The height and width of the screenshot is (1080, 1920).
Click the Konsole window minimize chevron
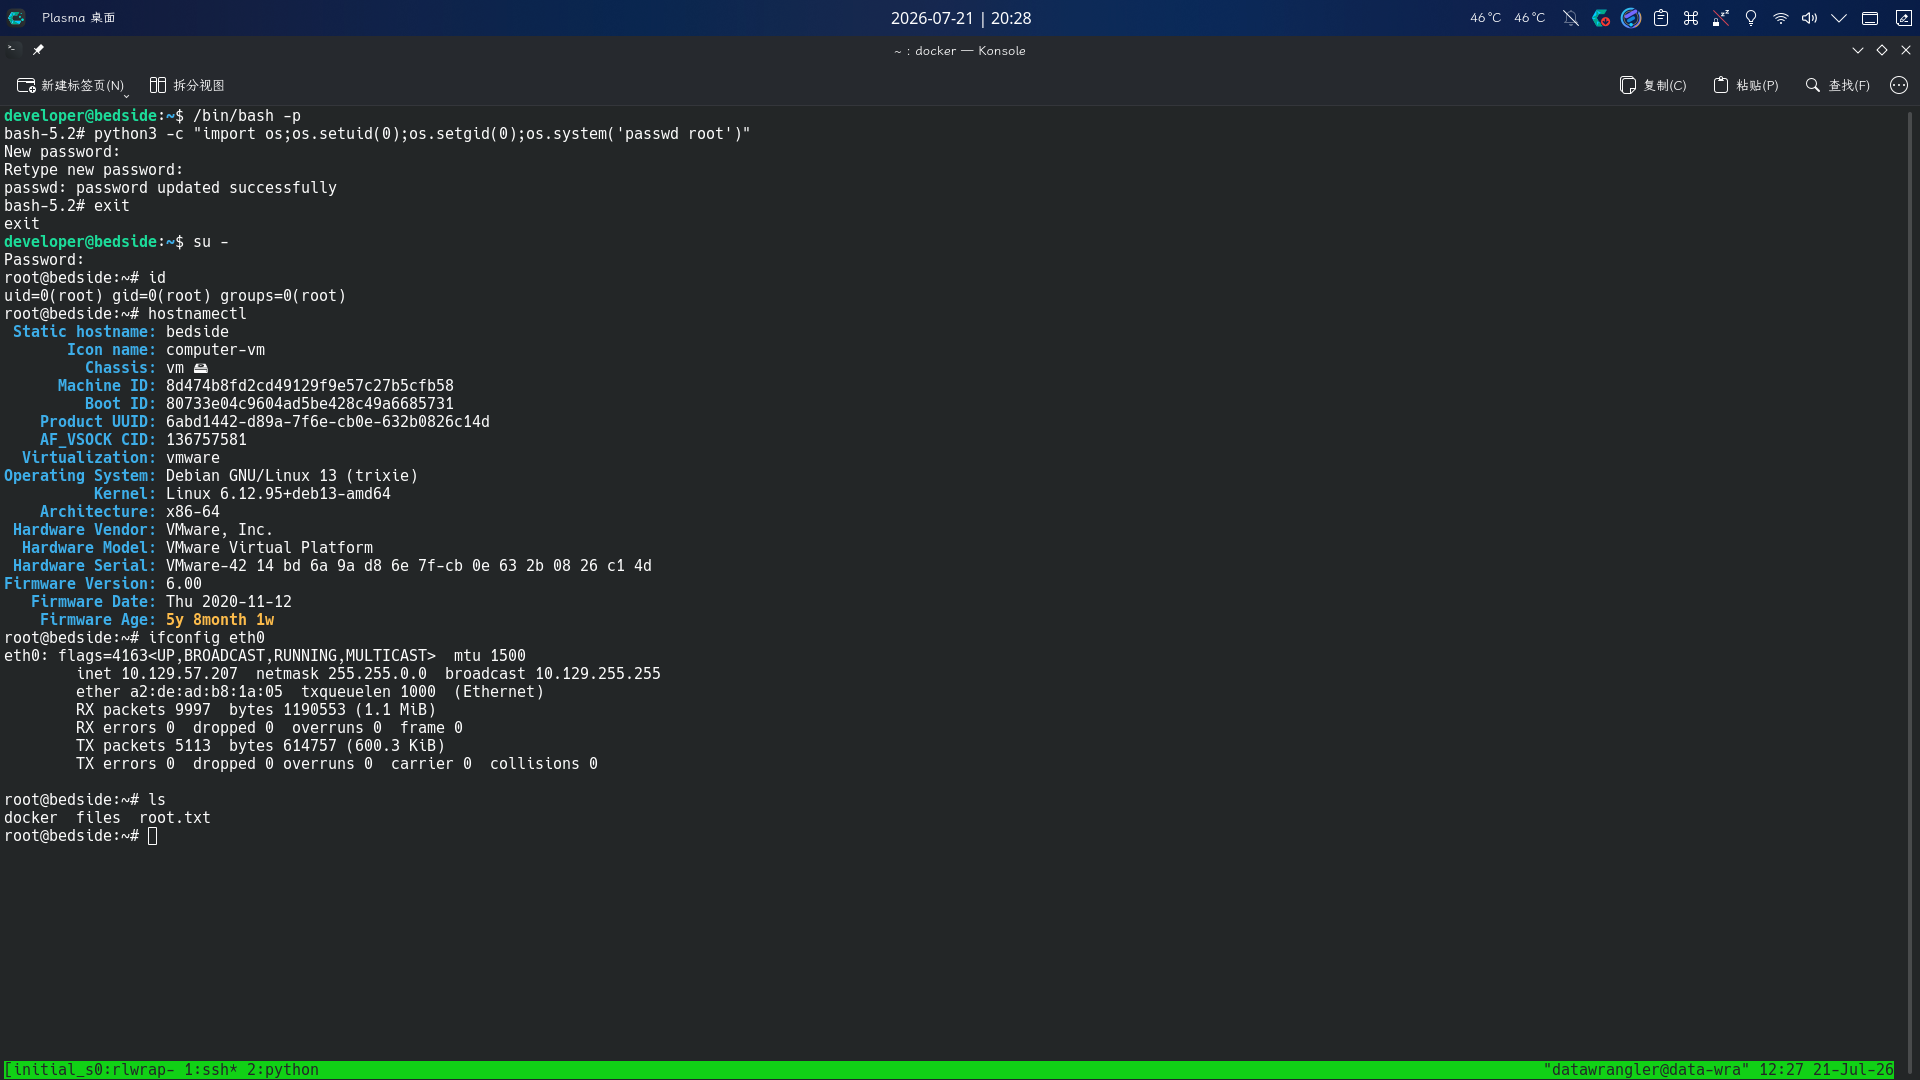pos(1858,50)
